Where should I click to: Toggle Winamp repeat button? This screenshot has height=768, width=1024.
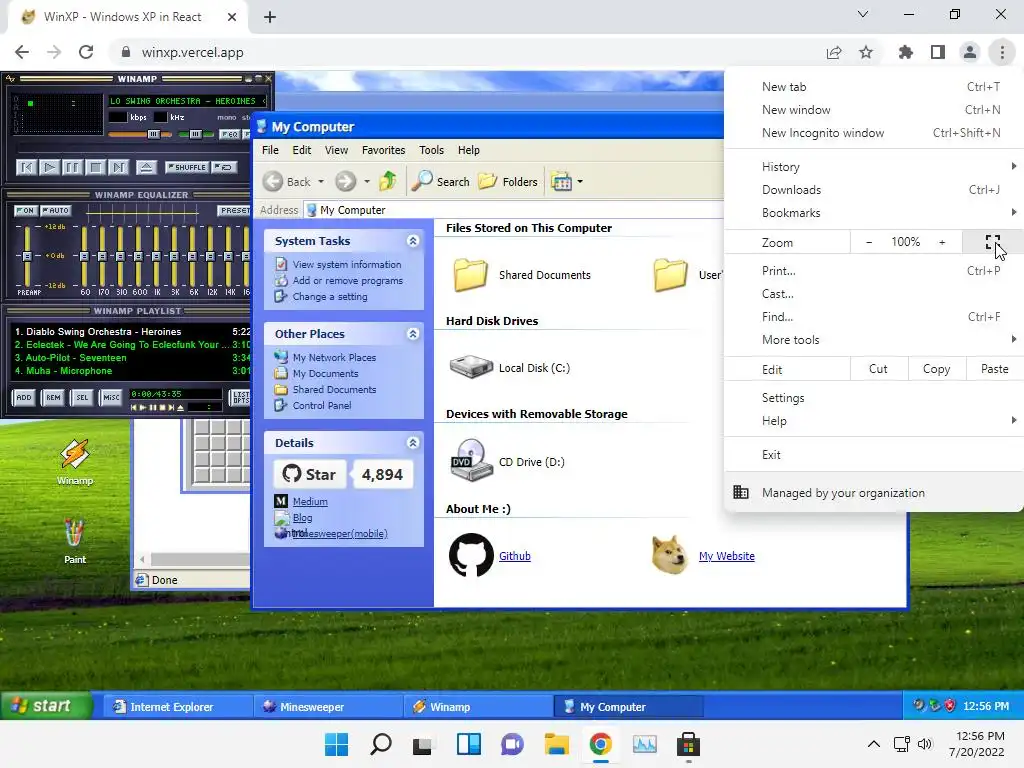(x=223, y=167)
